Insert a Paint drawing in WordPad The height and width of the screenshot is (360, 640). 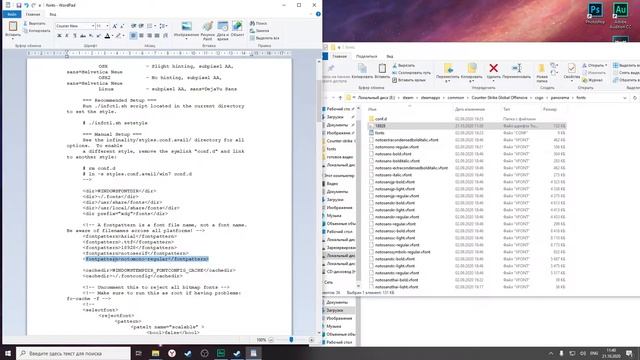point(208,27)
